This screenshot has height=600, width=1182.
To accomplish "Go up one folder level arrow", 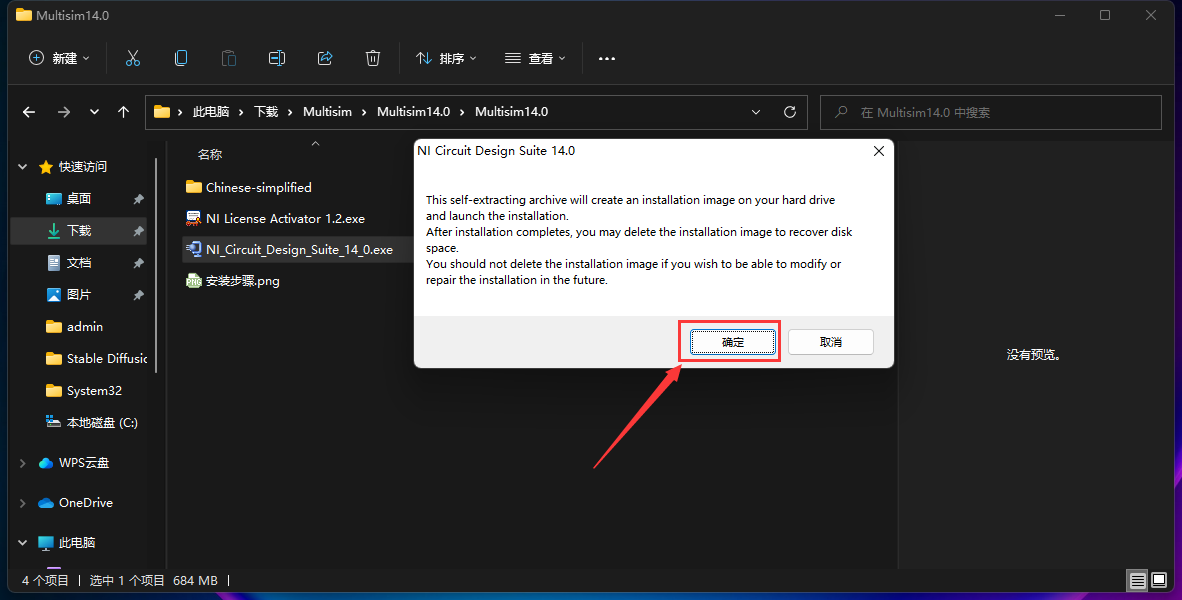I will [124, 112].
